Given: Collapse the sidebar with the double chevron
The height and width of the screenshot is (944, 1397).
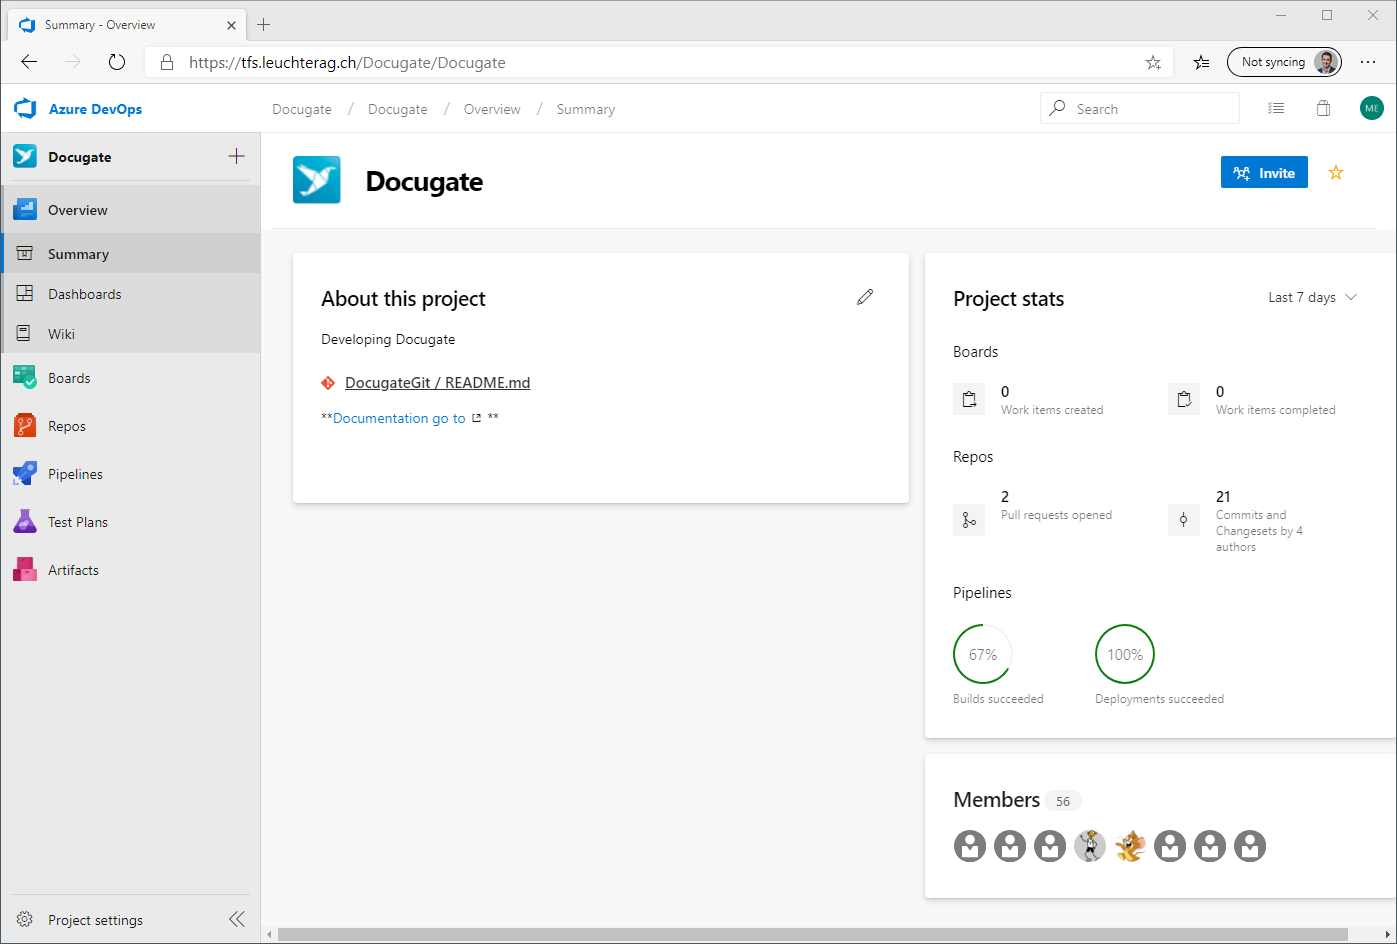Looking at the screenshot, I should click(237, 919).
